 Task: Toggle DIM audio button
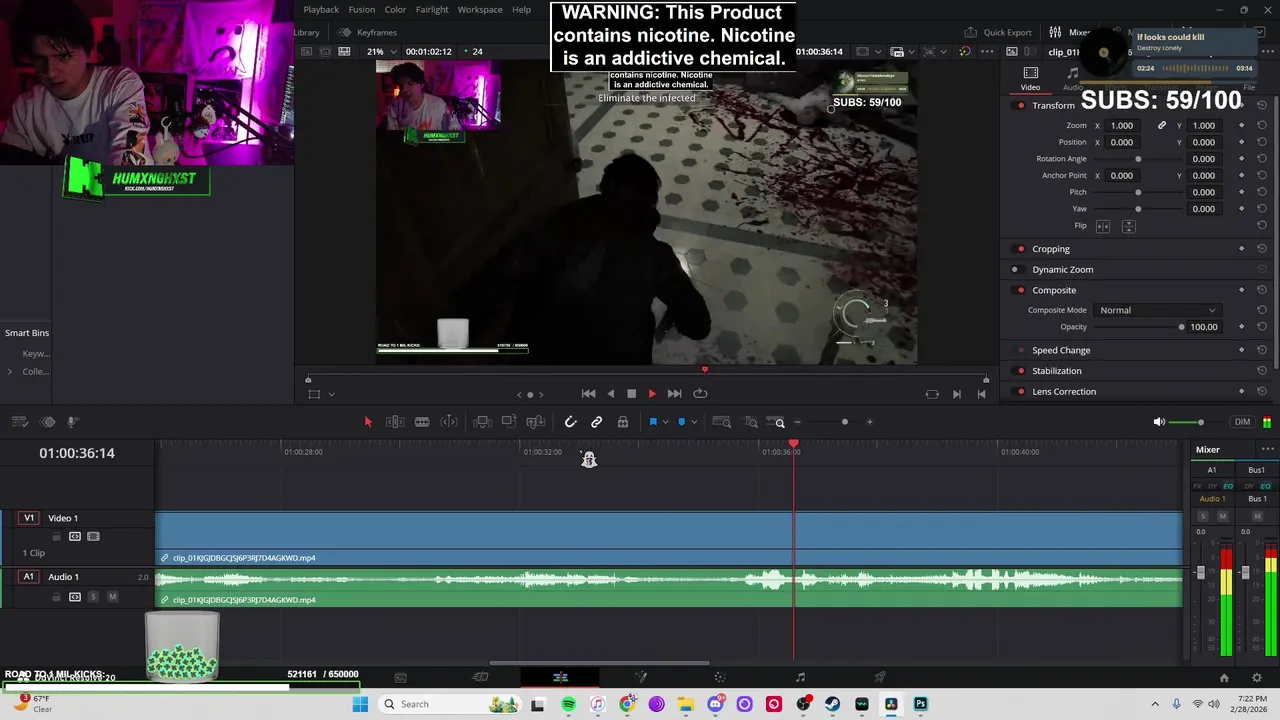(x=1242, y=422)
